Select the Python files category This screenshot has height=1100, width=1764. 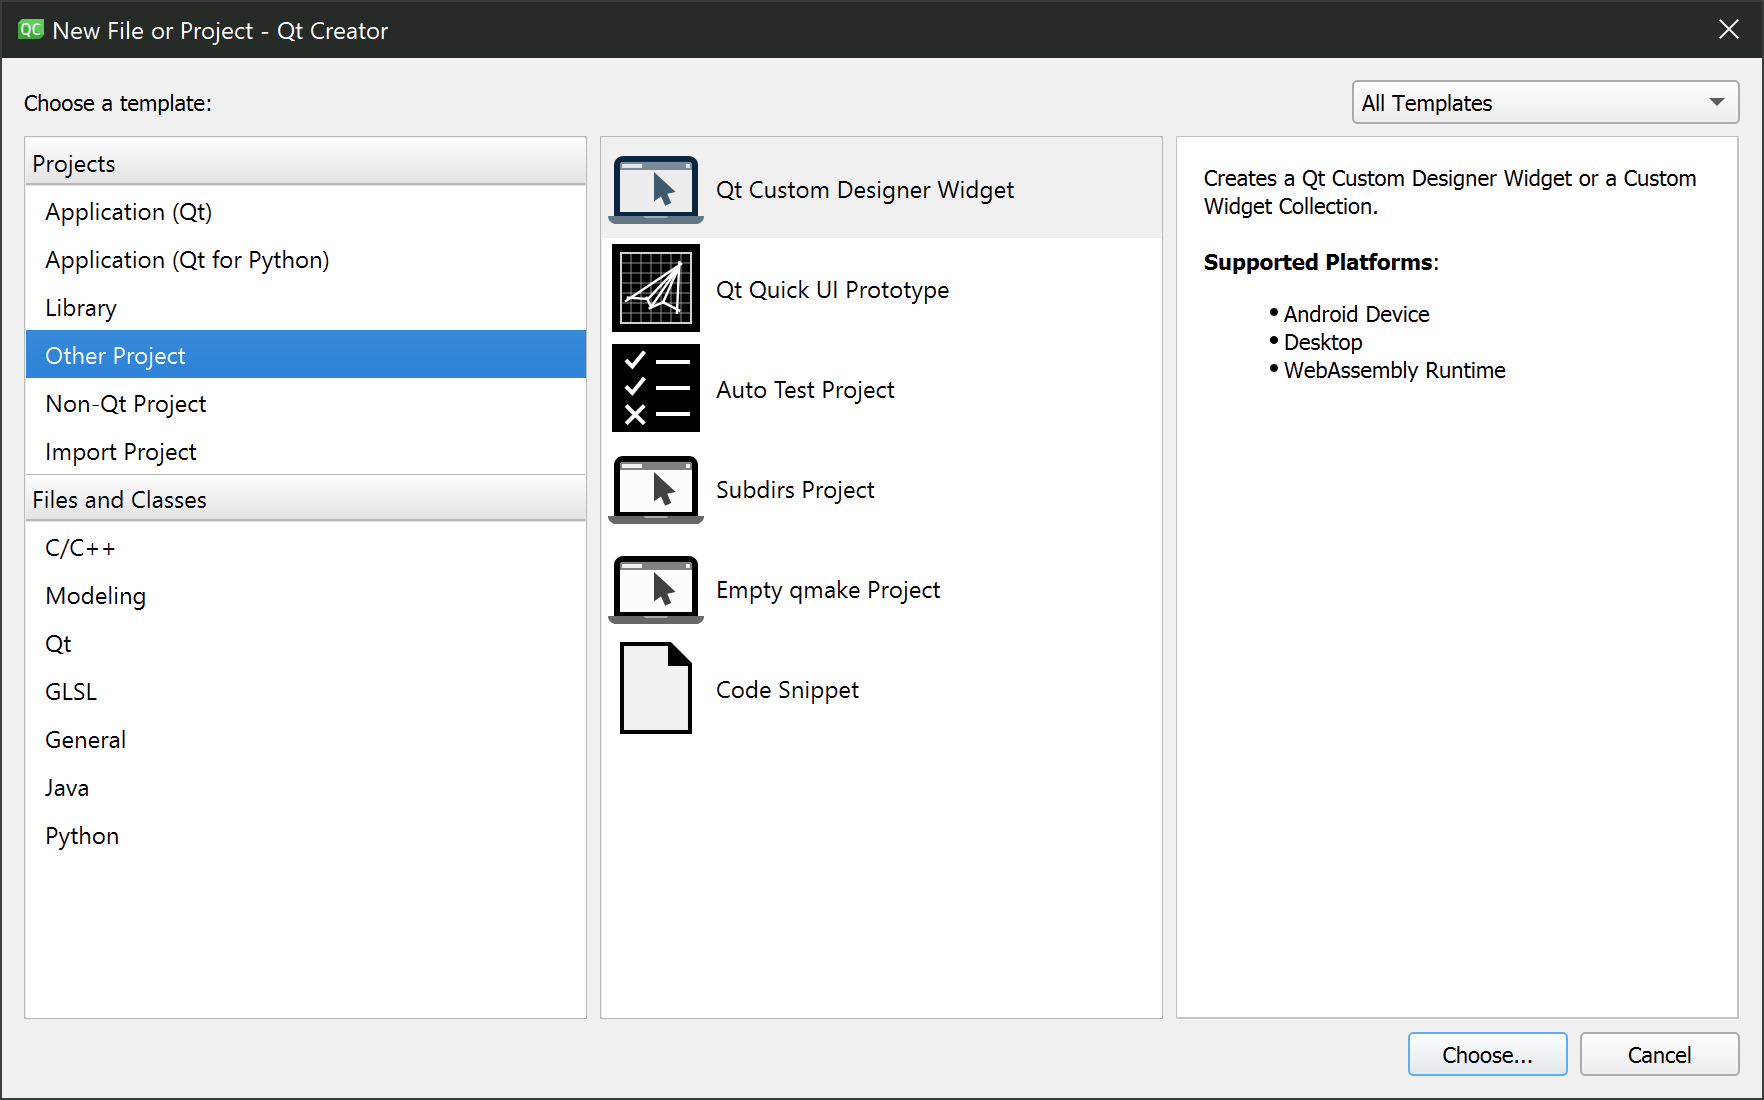point(82,836)
